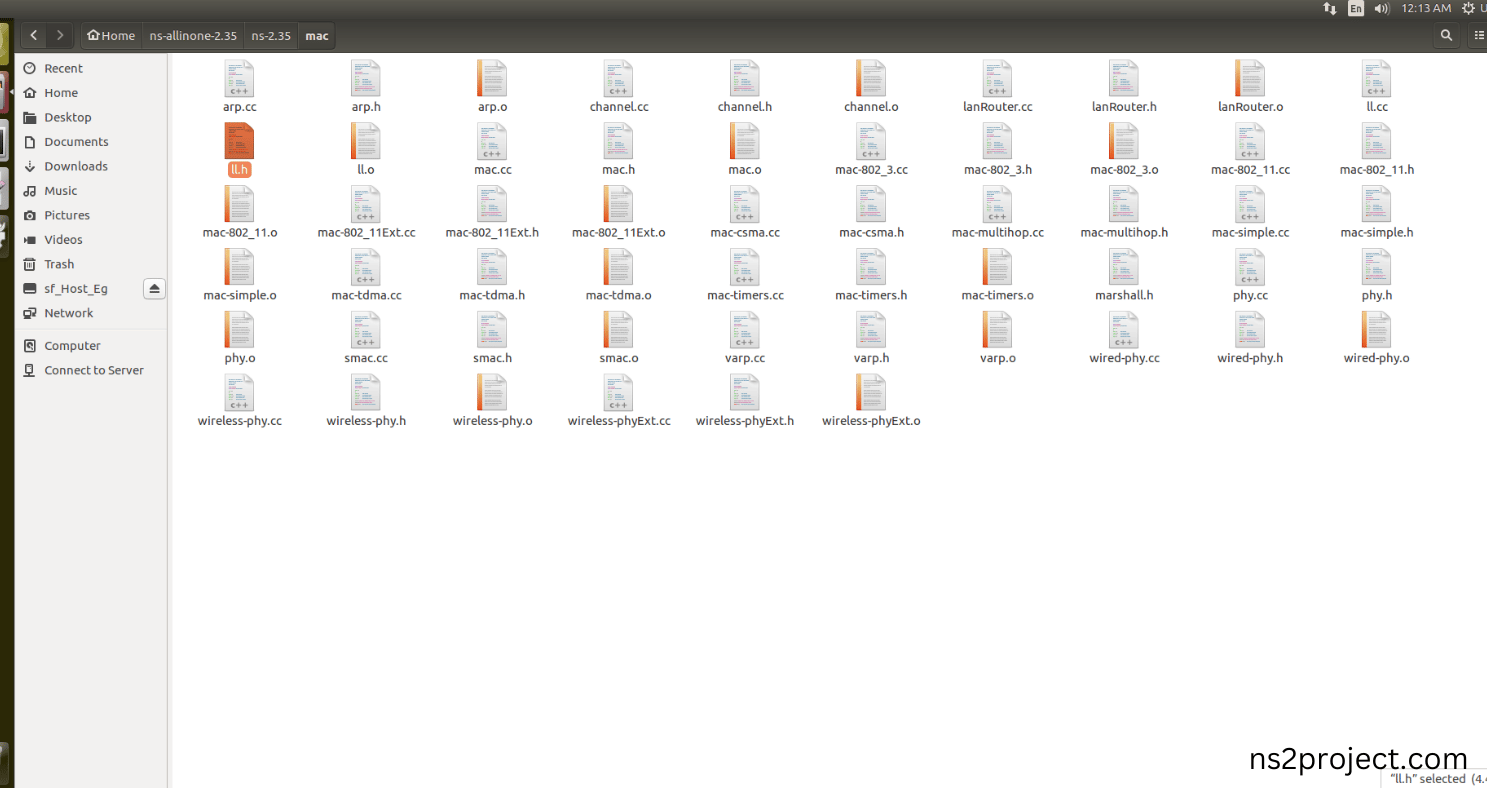Click Connect to Server in the sidebar
The width and height of the screenshot is (1487, 788).
93,370
